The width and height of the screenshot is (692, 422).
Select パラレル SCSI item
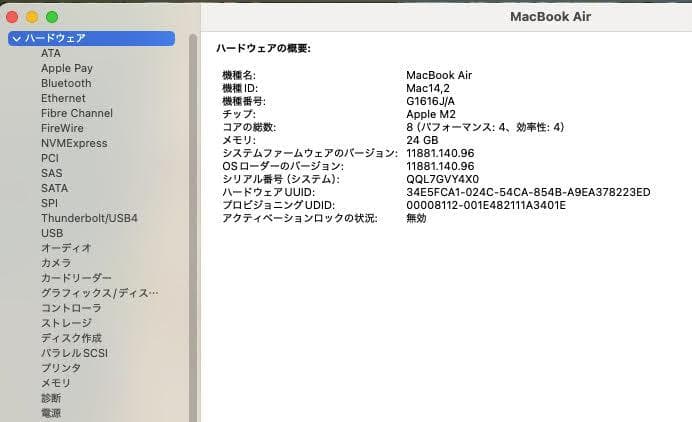[75, 353]
